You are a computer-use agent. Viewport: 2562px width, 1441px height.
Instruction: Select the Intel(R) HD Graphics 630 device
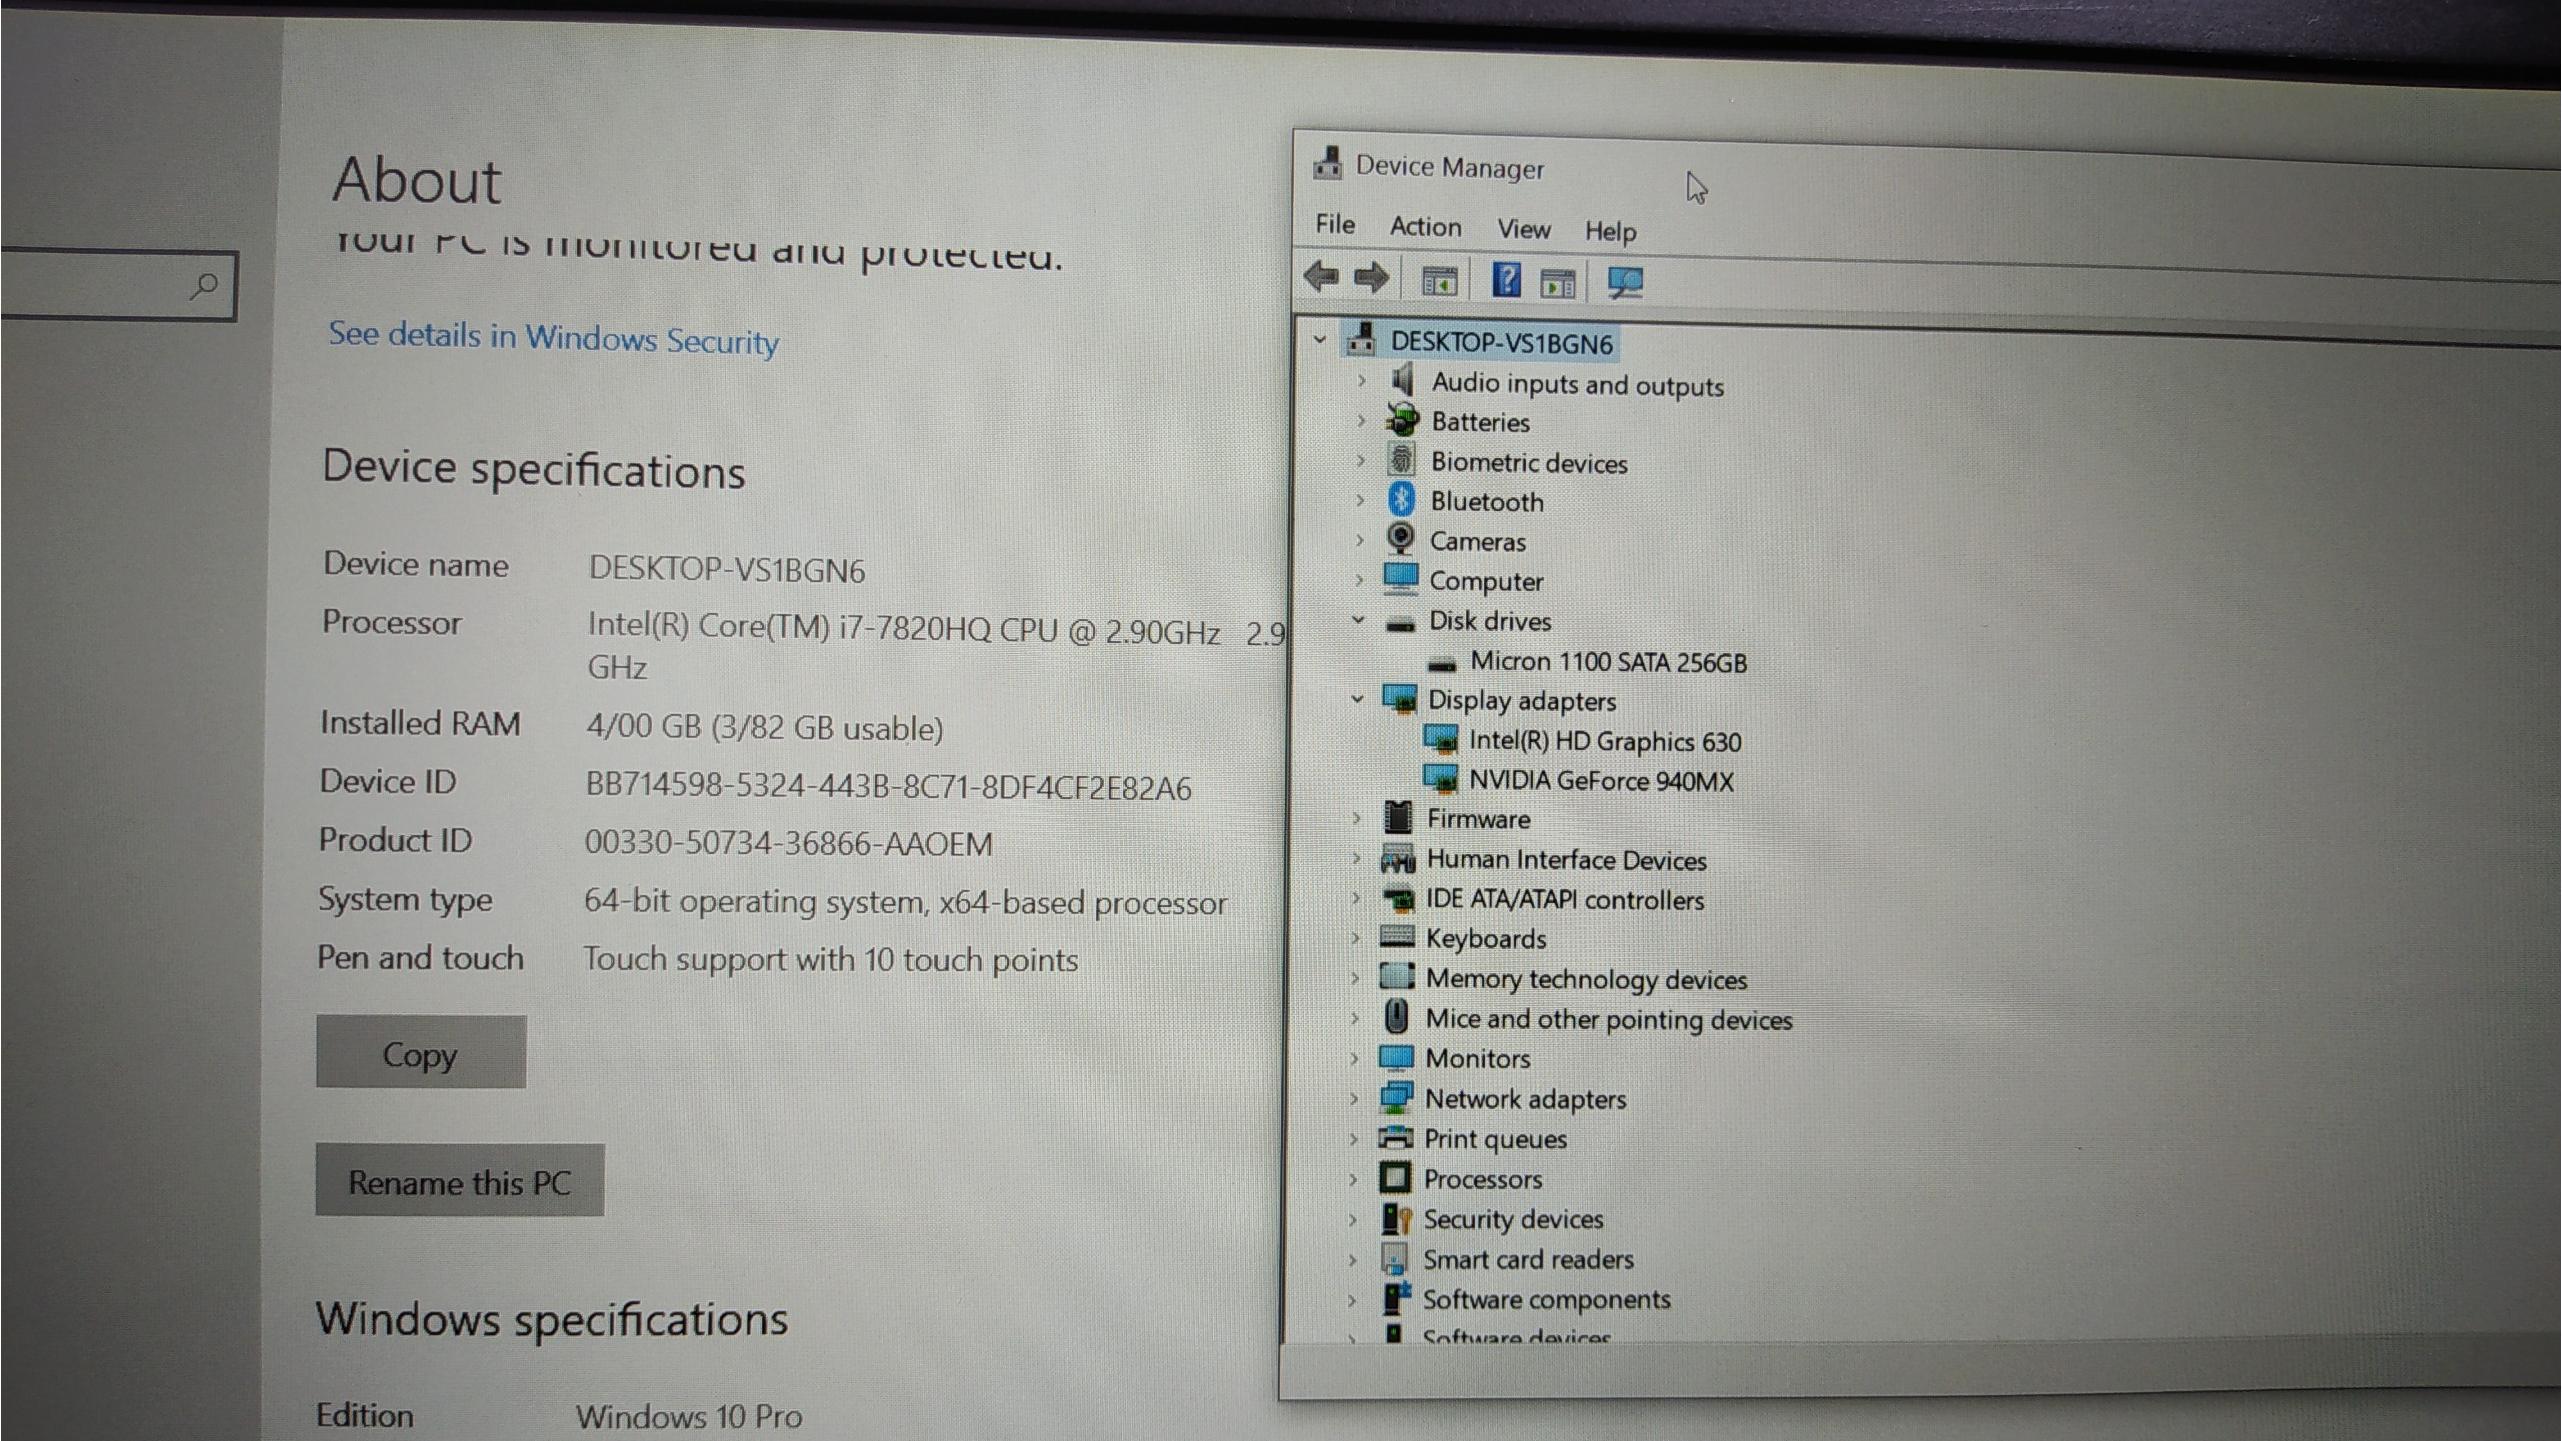pyautogui.click(x=1604, y=741)
